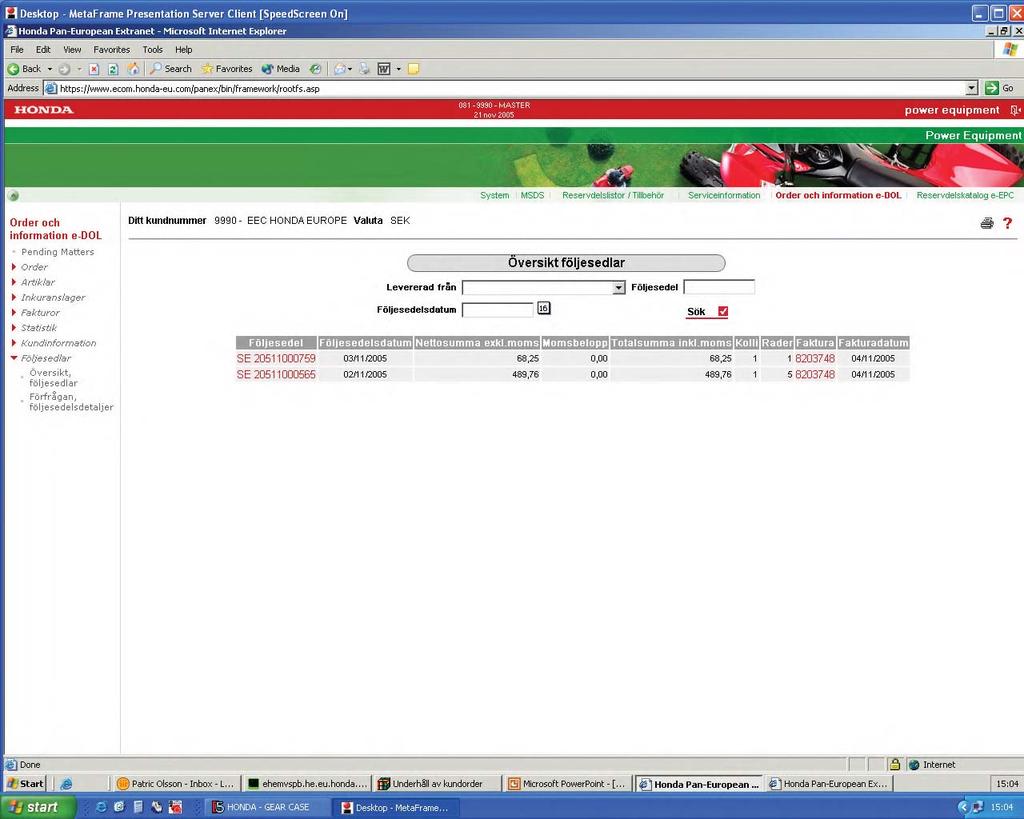This screenshot has height=819, width=1024.
Task: Open delivery note SE 20511000759
Action: point(276,359)
